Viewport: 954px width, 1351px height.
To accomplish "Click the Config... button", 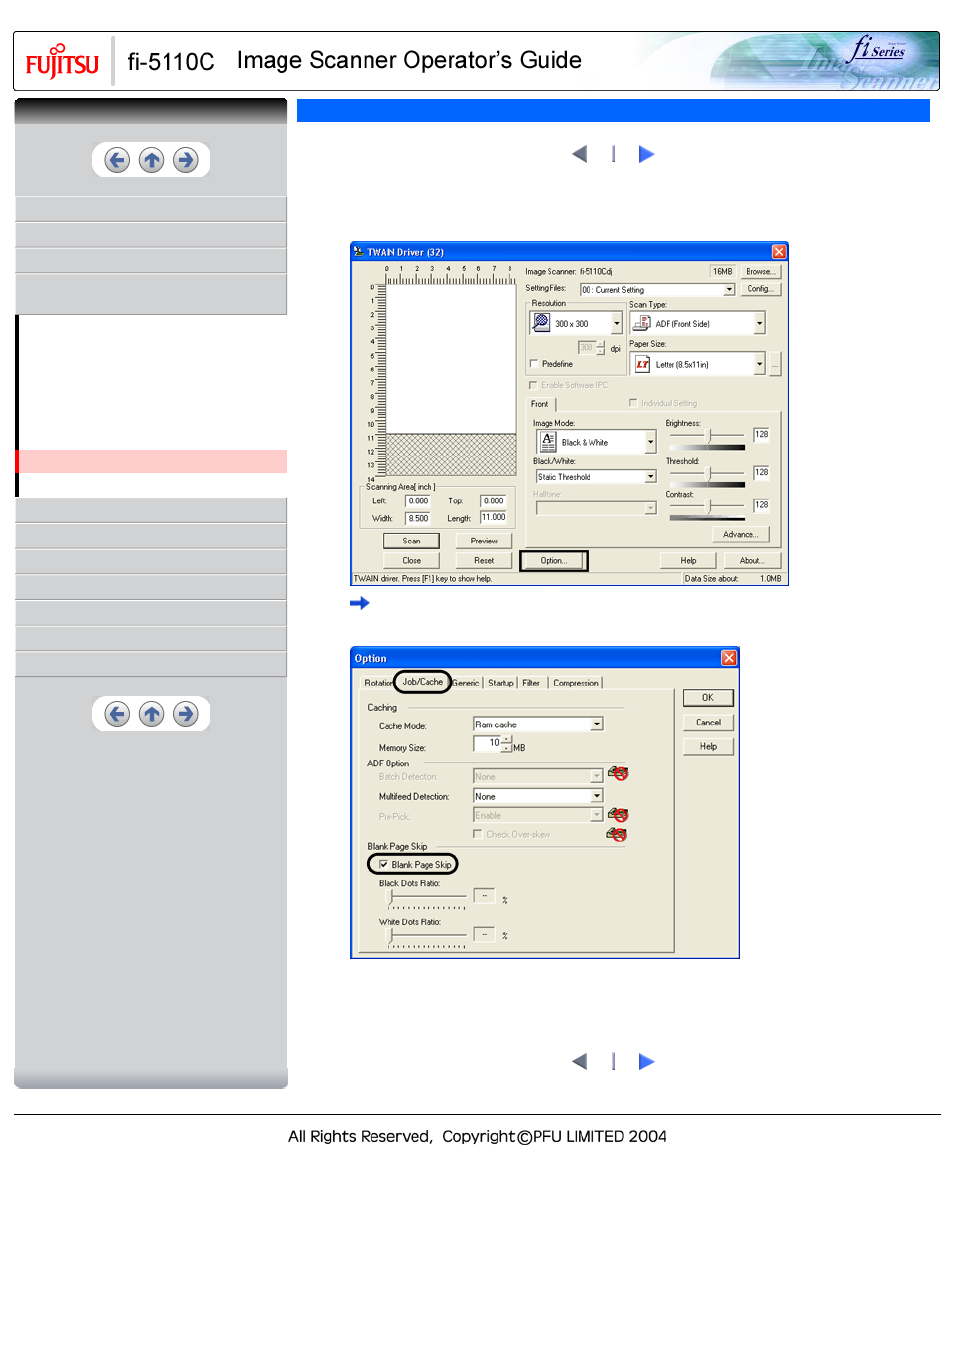I will 759,289.
